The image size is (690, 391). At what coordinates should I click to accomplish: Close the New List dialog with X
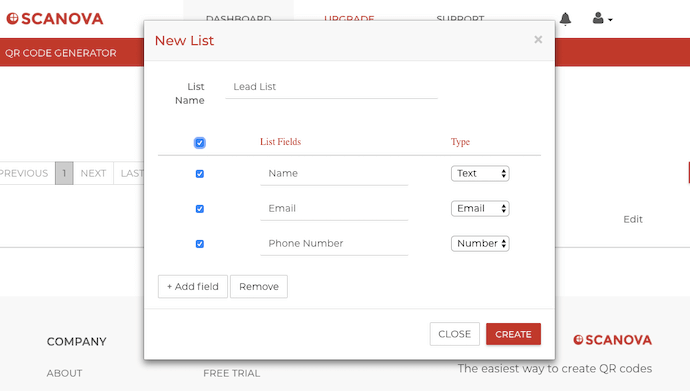point(538,40)
